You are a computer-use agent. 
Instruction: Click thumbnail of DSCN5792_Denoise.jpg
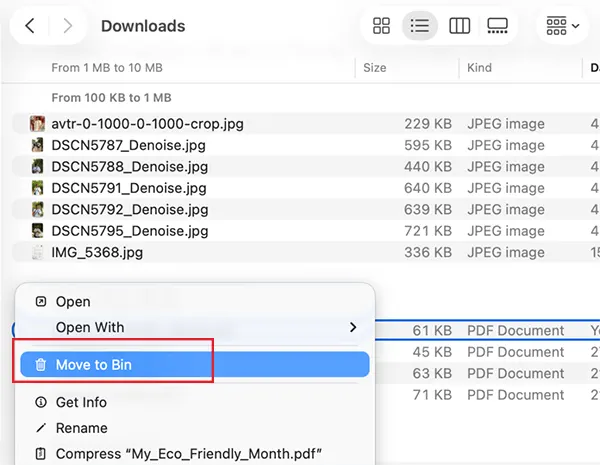tap(37, 209)
